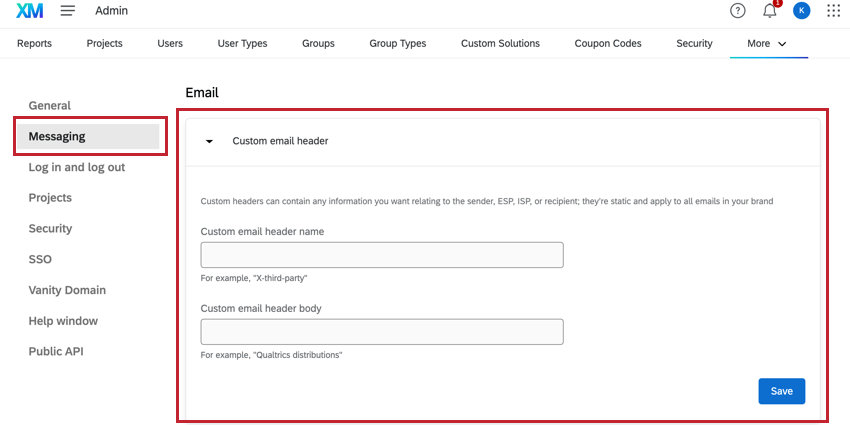Open the Coupon Codes tab
This screenshot has width=850, height=425.
tap(608, 44)
